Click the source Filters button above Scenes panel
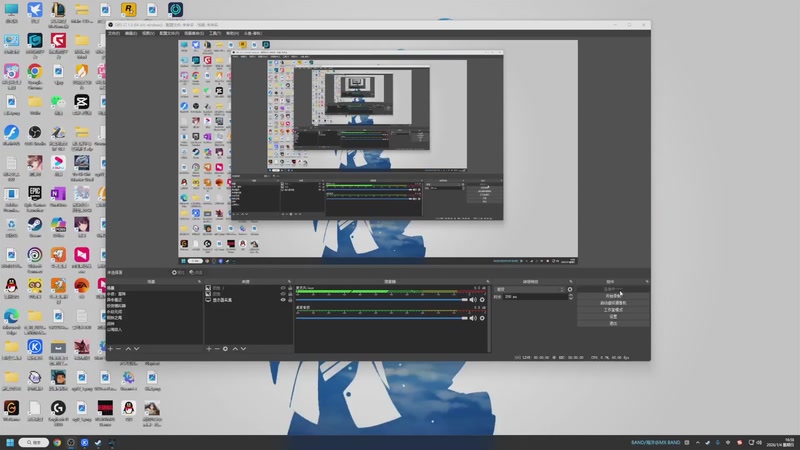Image resolution: width=800 pixels, height=450 pixels. point(196,272)
